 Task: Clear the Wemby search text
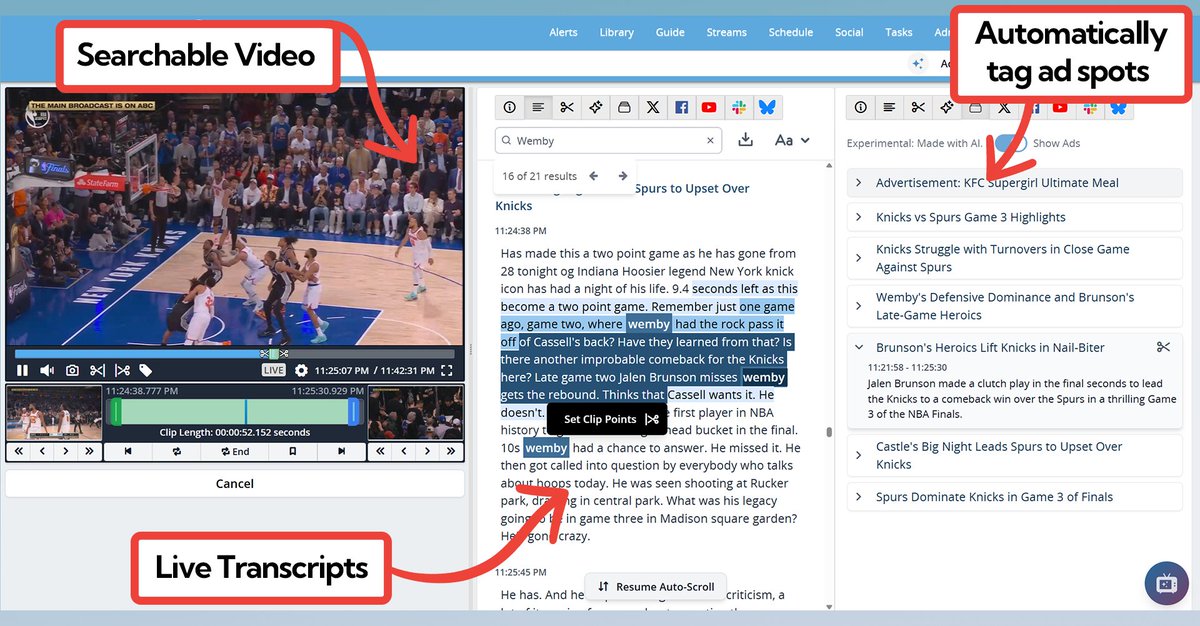pyautogui.click(x=710, y=141)
